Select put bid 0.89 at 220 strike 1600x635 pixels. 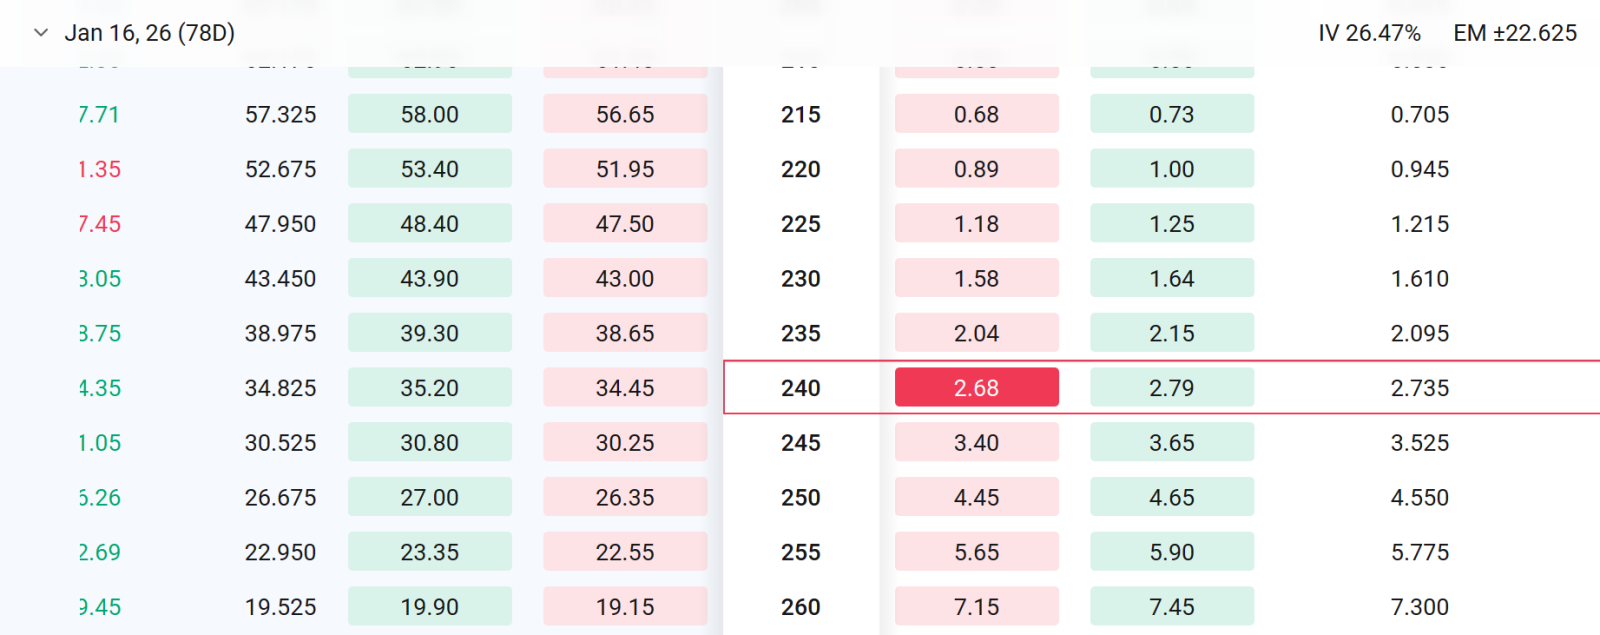point(976,169)
